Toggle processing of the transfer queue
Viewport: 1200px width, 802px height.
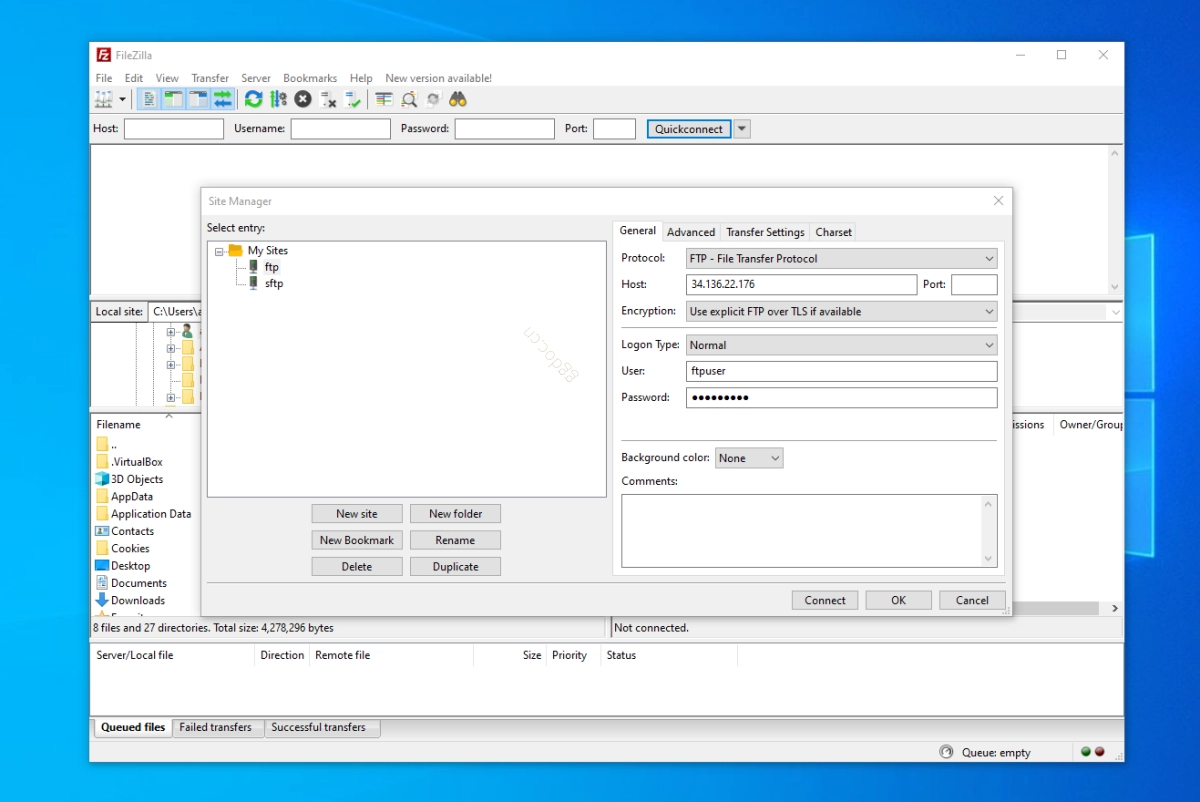(x=278, y=99)
